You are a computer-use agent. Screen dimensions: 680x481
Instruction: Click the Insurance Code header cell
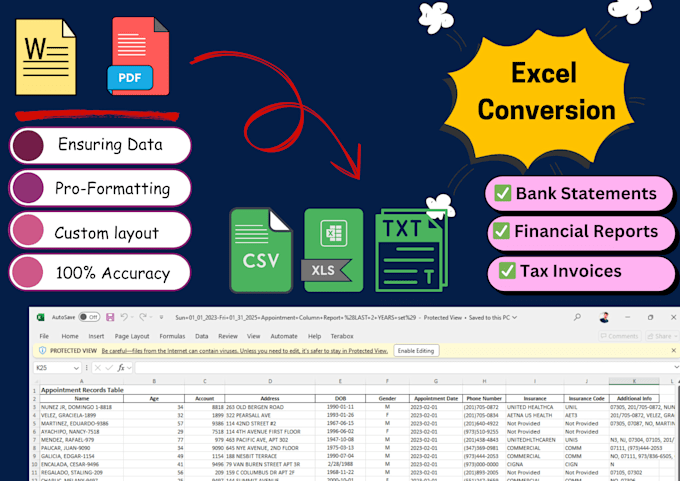586,398
